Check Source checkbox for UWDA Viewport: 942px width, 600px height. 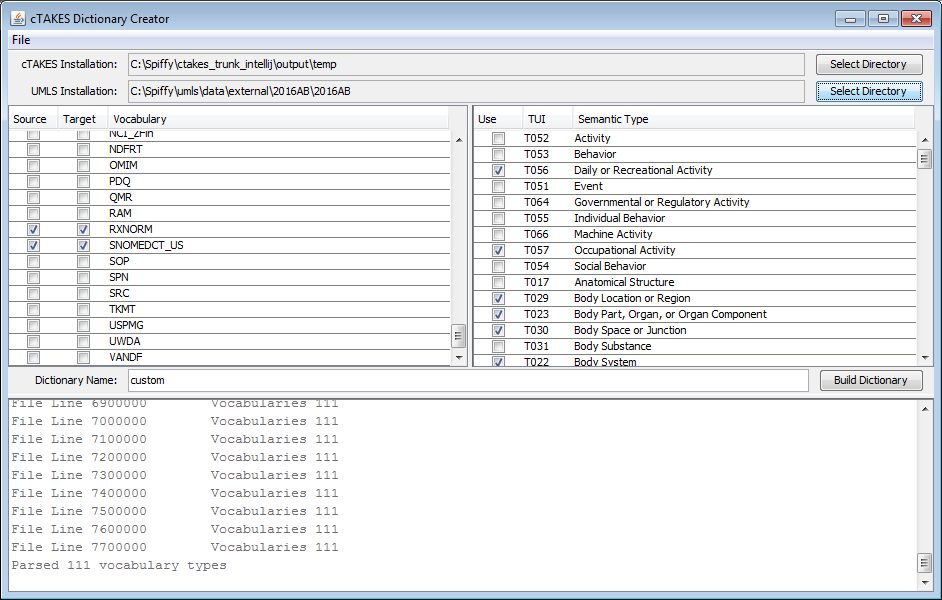[34, 342]
